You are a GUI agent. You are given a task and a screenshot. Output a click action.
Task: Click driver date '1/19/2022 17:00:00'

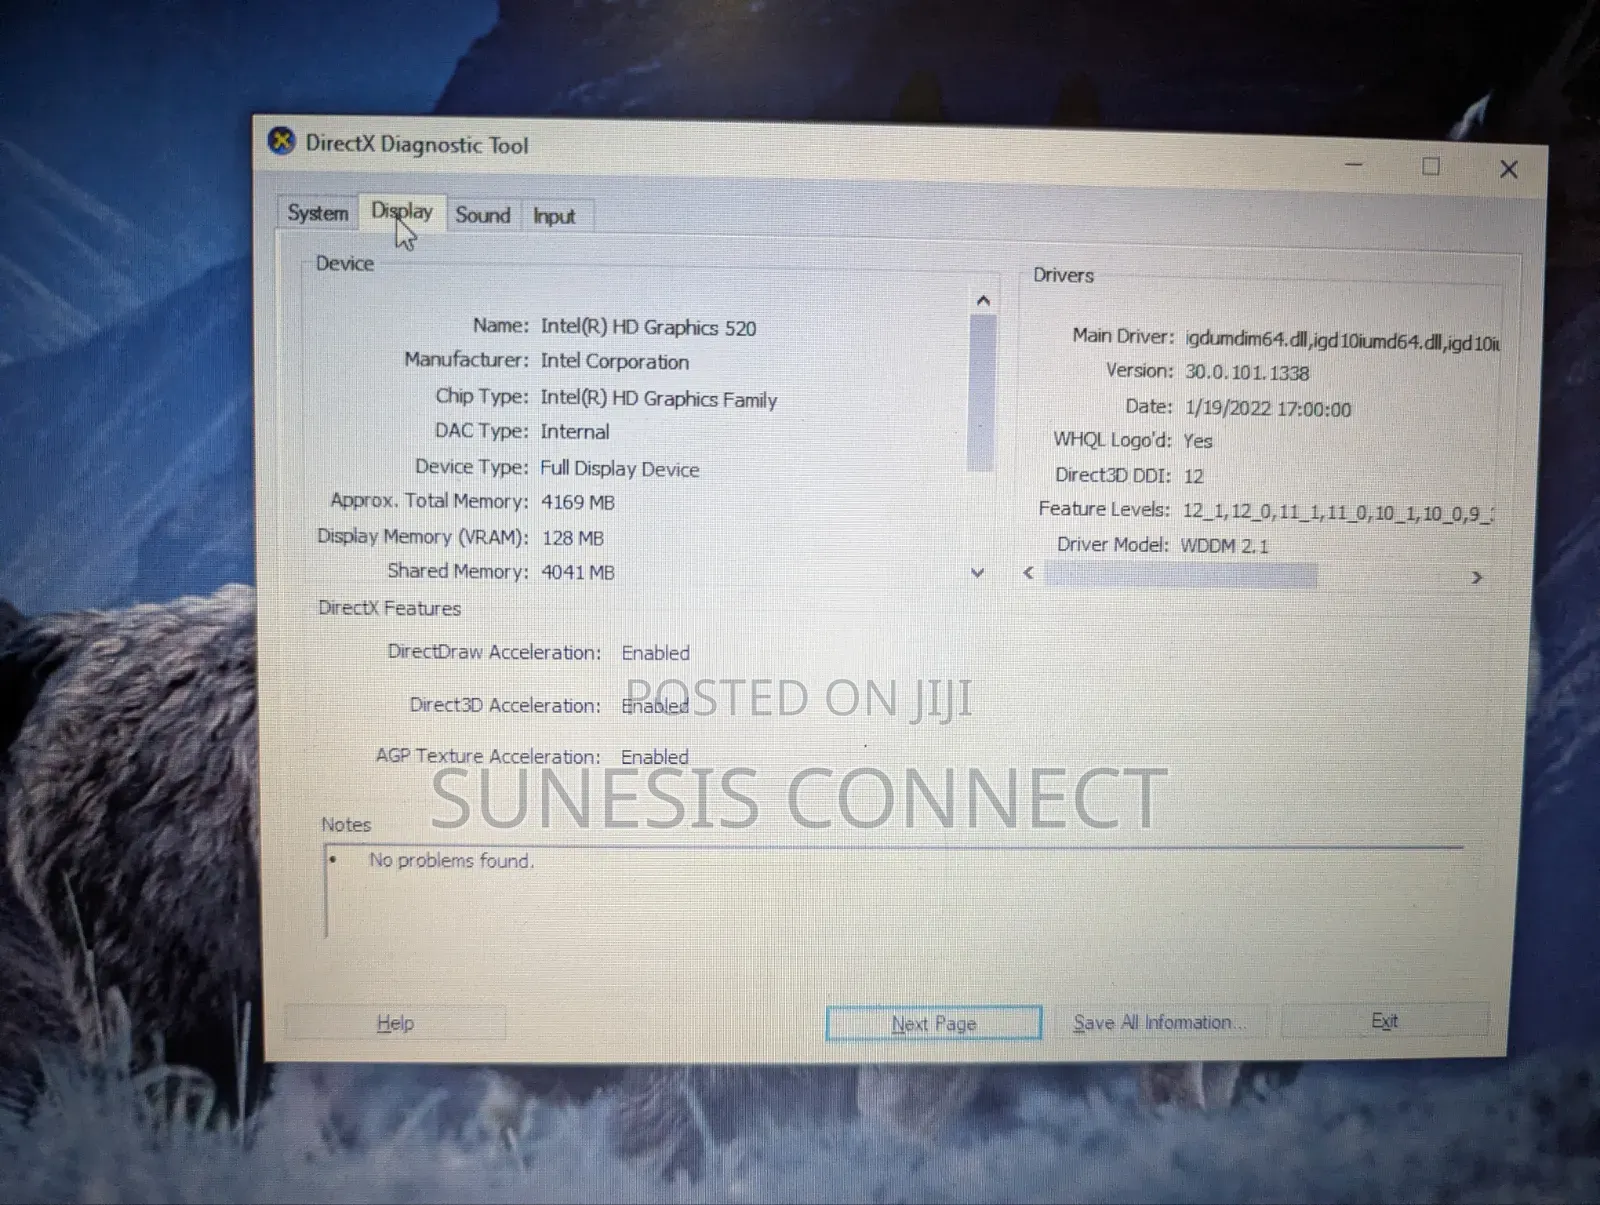pos(1268,409)
